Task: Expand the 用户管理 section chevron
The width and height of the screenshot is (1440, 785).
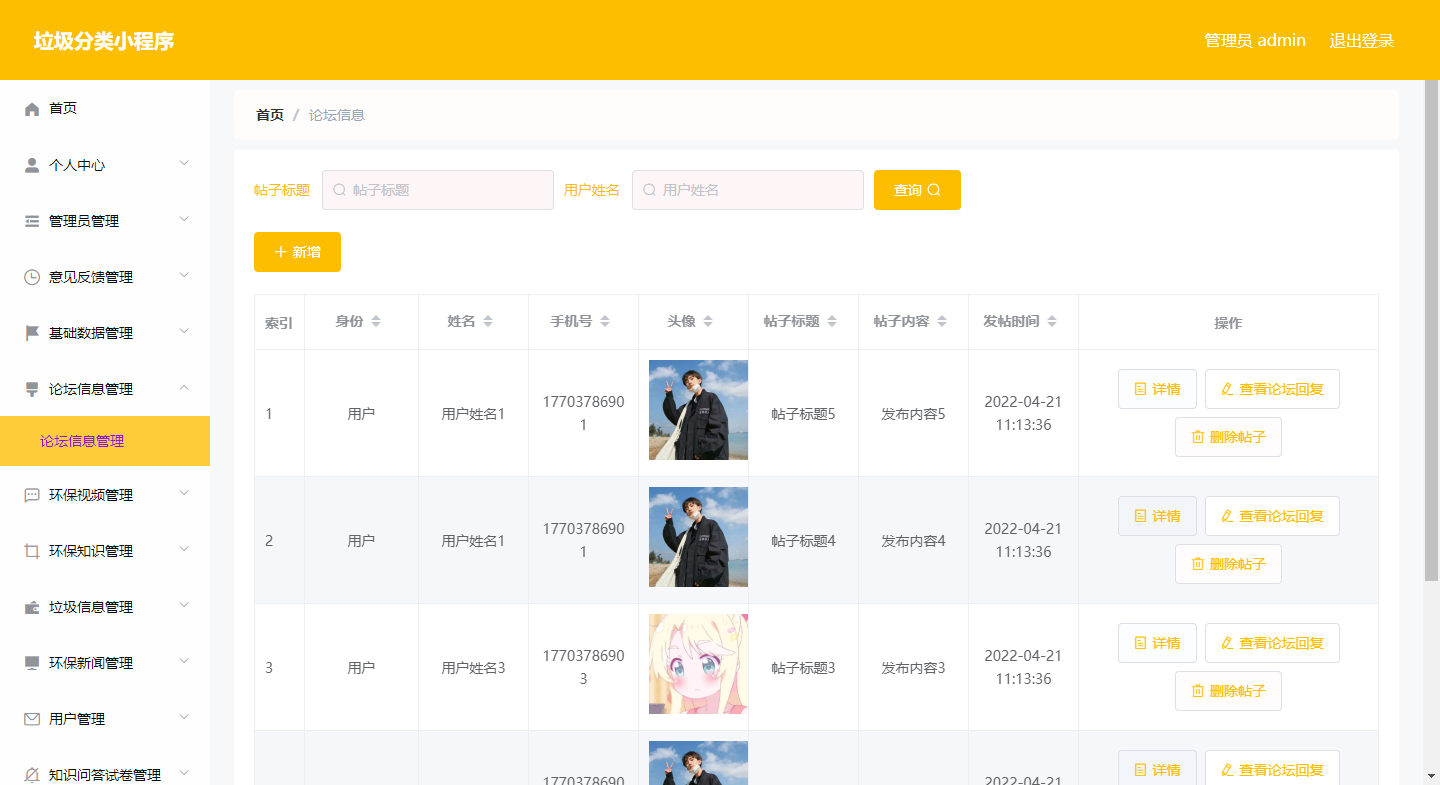Action: tap(184, 717)
